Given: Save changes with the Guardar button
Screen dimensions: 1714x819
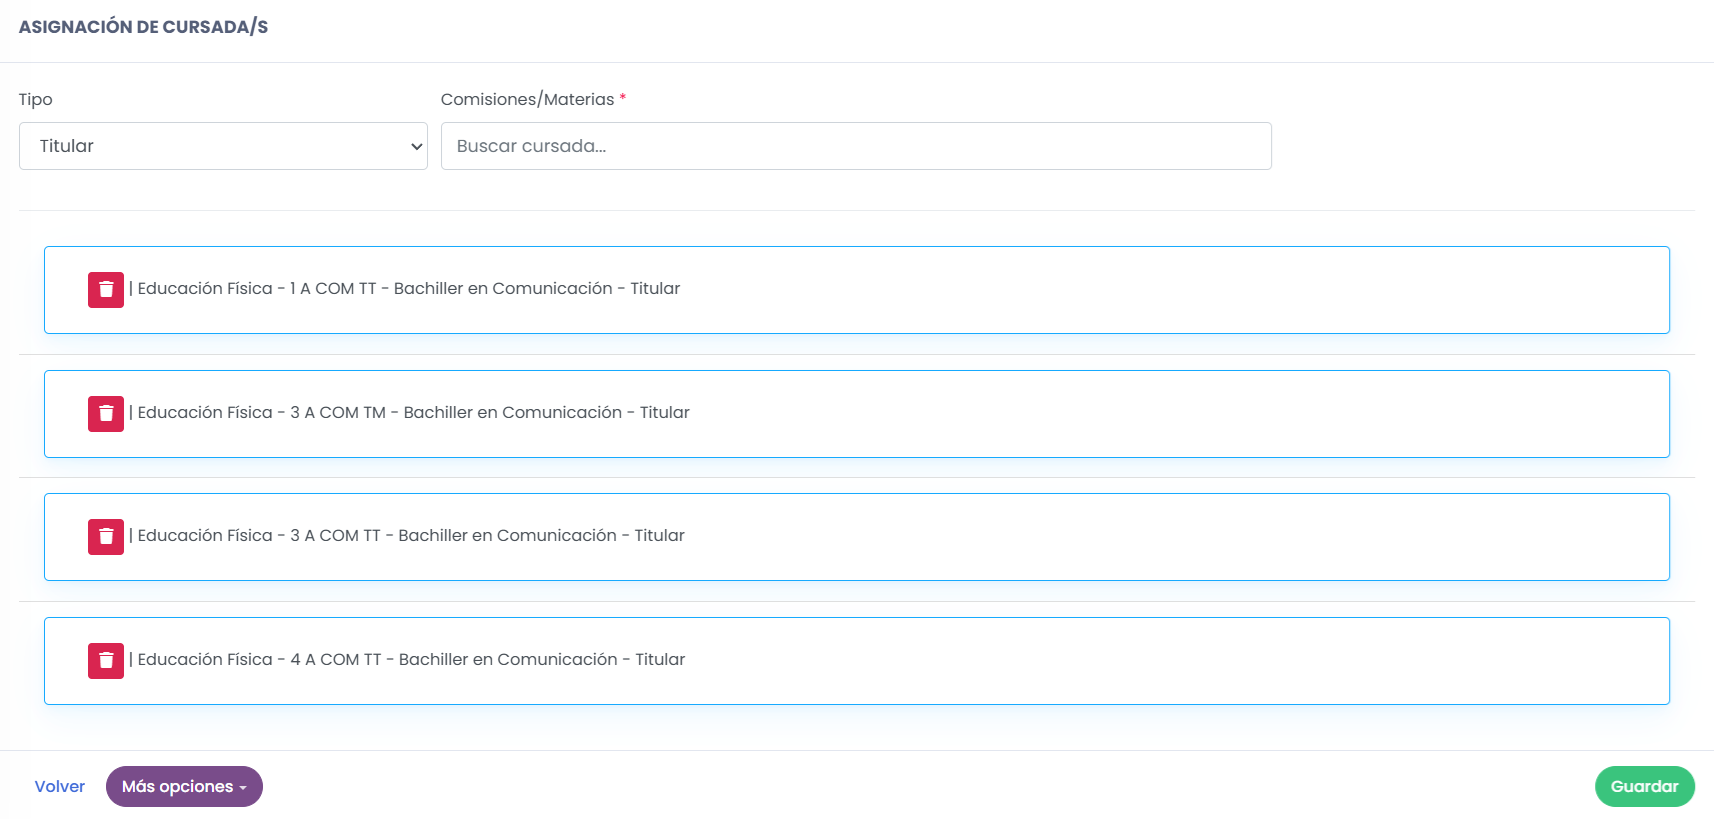Looking at the screenshot, I should (1644, 787).
